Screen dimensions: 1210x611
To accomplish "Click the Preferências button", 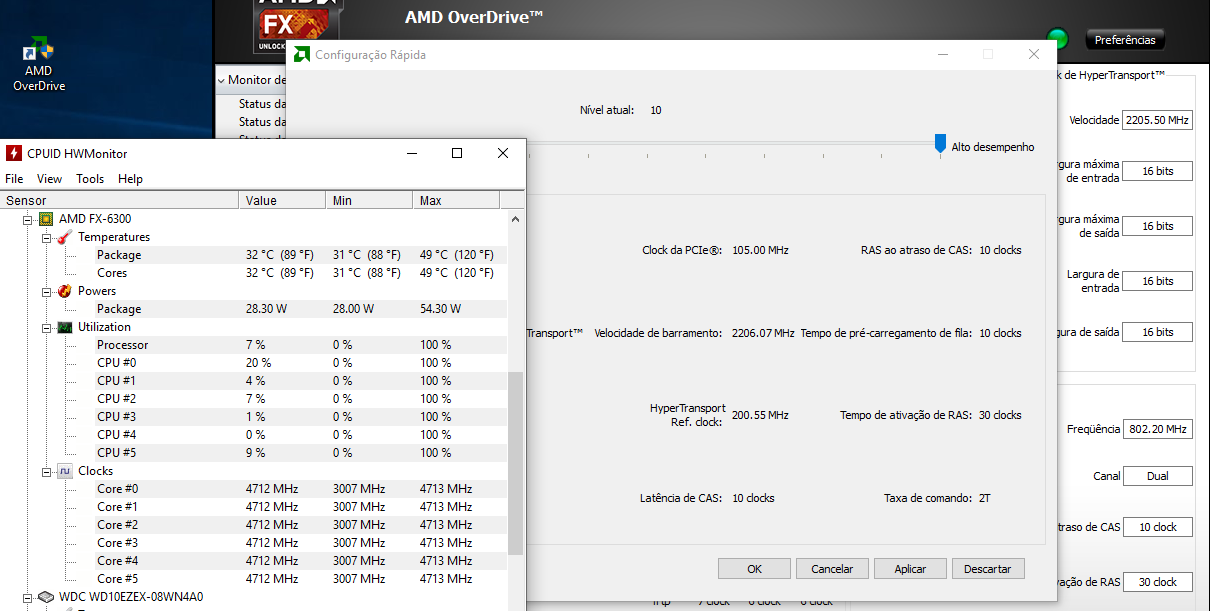I will [x=1125, y=40].
